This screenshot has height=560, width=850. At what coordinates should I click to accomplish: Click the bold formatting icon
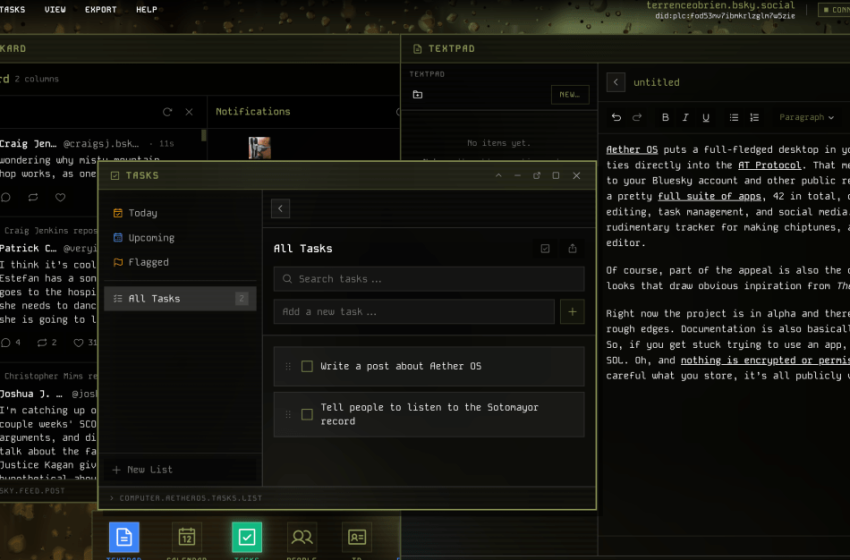665,118
